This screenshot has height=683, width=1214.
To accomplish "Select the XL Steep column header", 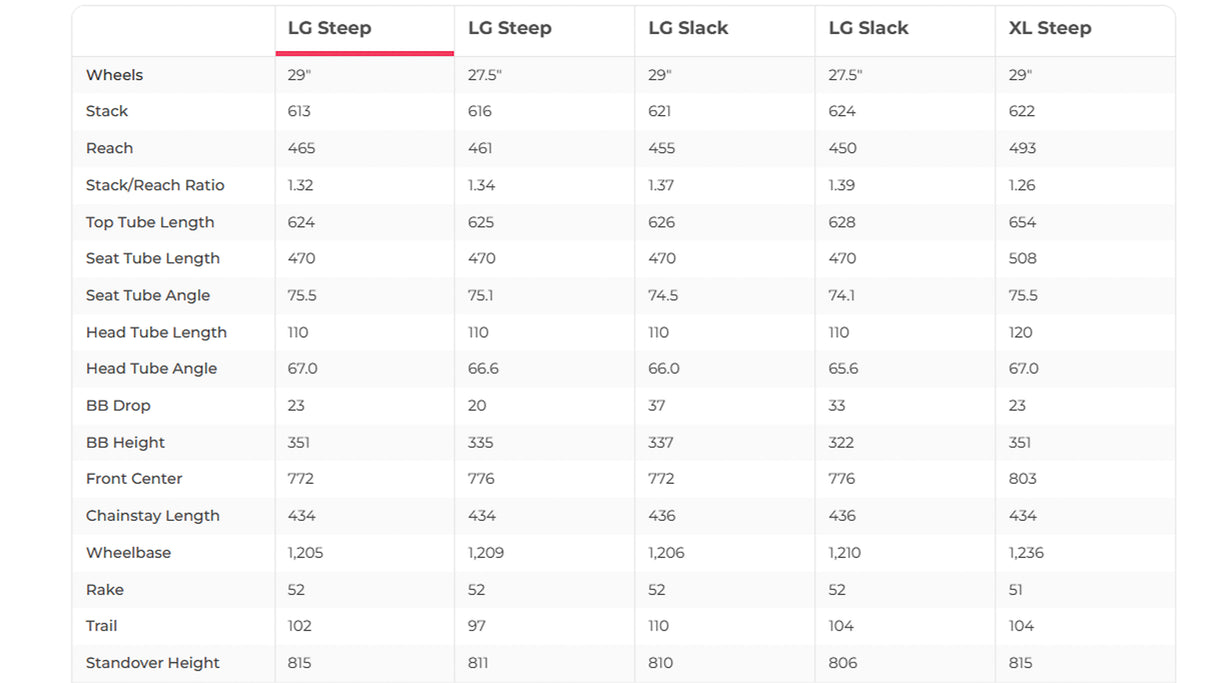I will point(1049,28).
